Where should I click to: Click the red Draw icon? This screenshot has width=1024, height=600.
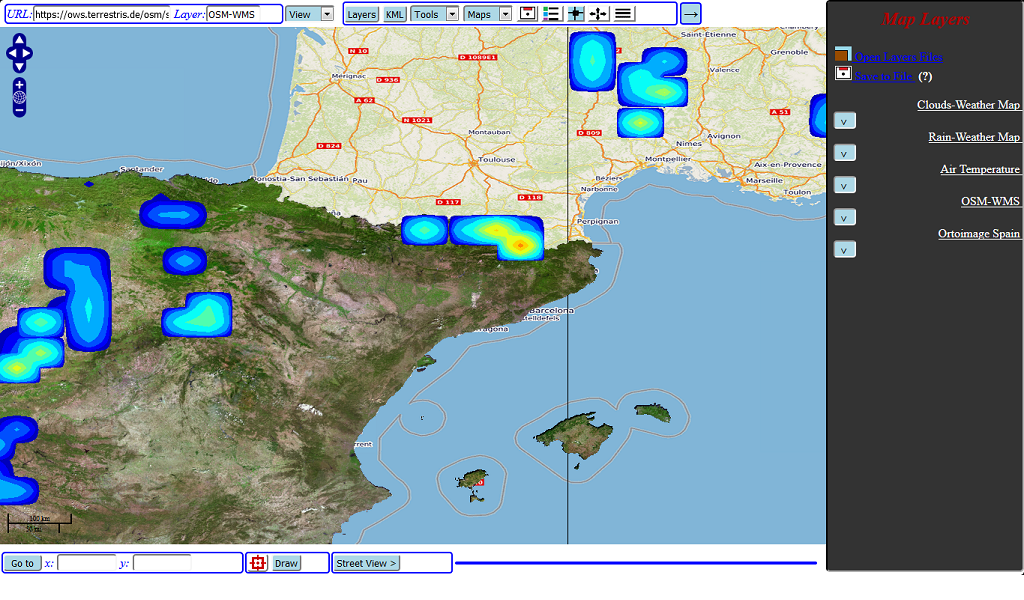257,563
